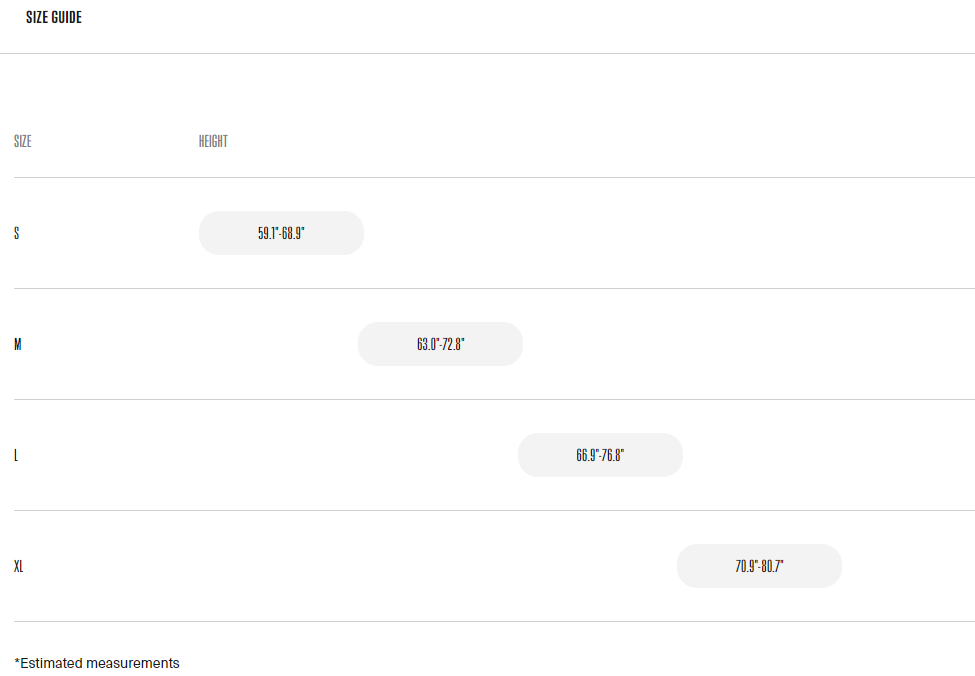Click the 63.0"-72.8" height range pill
This screenshot has height=676, width=975.
pyautogui.click(x=440, y=345)
